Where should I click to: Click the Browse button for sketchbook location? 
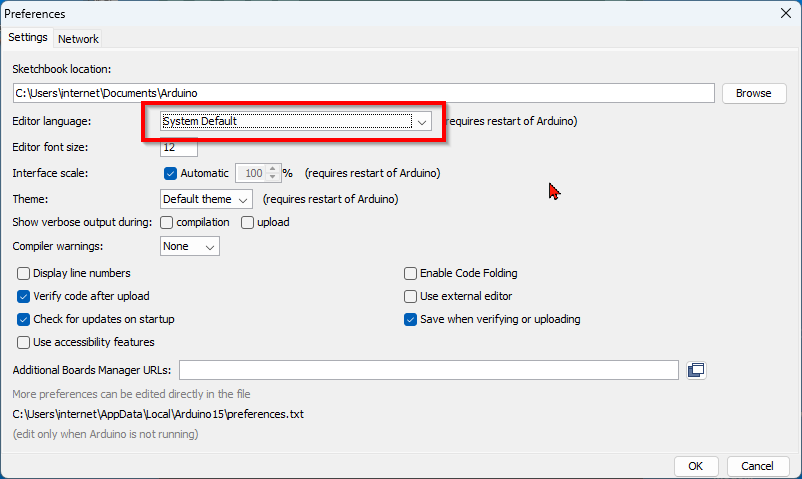point(753,93)
